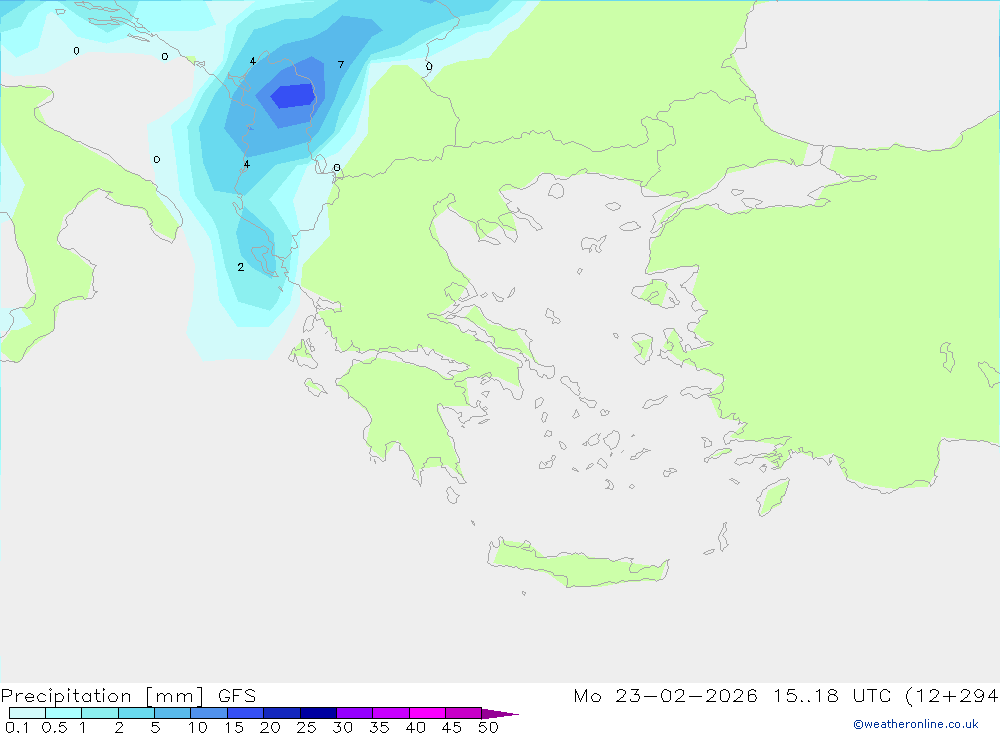Screen dimensions: 1000x733
Task: Click the legend label '0.5'
Action: coord(54,727)
